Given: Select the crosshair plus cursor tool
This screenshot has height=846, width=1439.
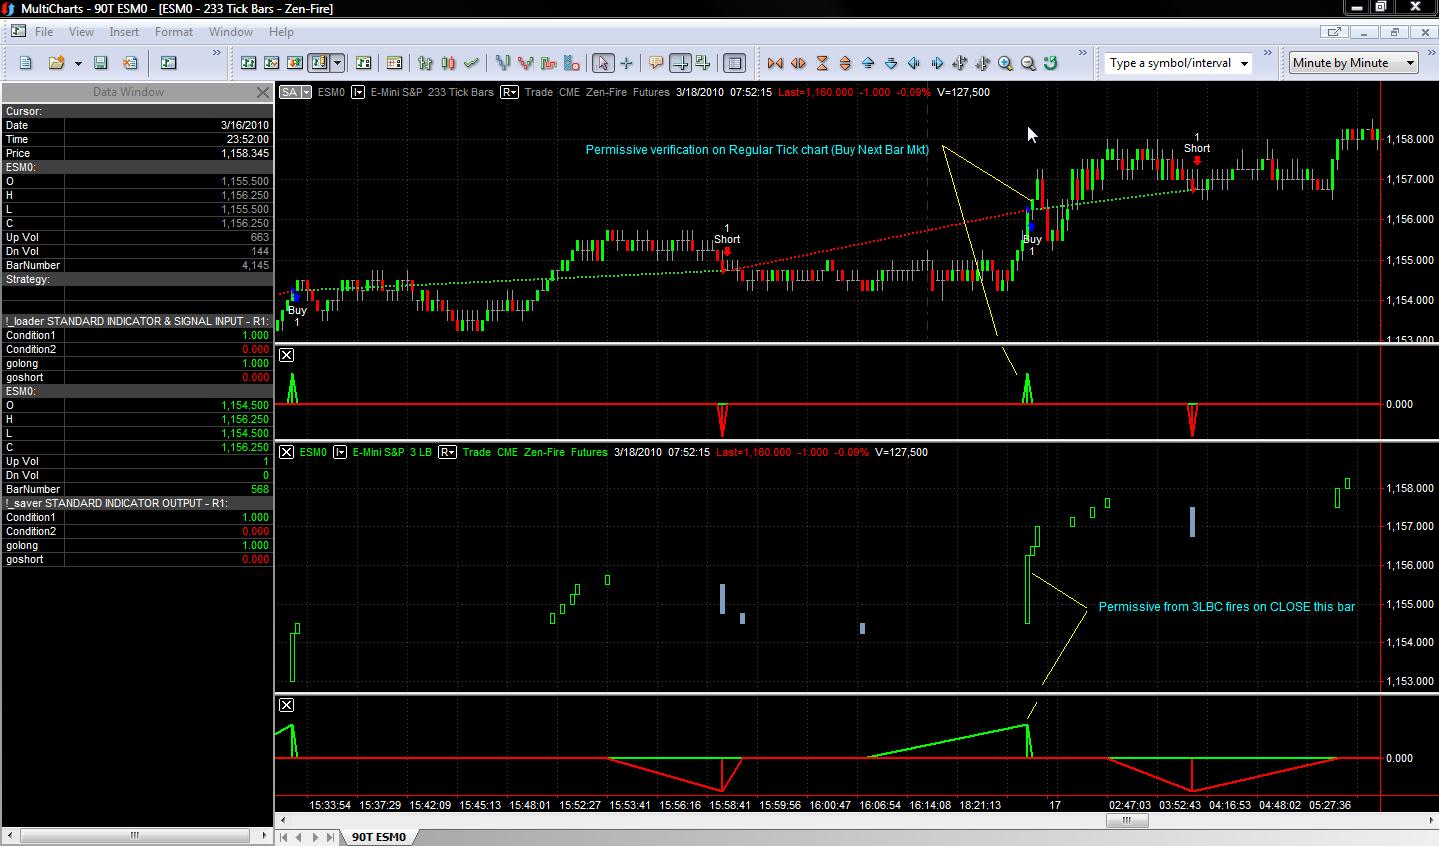Looking at the screenshot, I should click(626, 63).
